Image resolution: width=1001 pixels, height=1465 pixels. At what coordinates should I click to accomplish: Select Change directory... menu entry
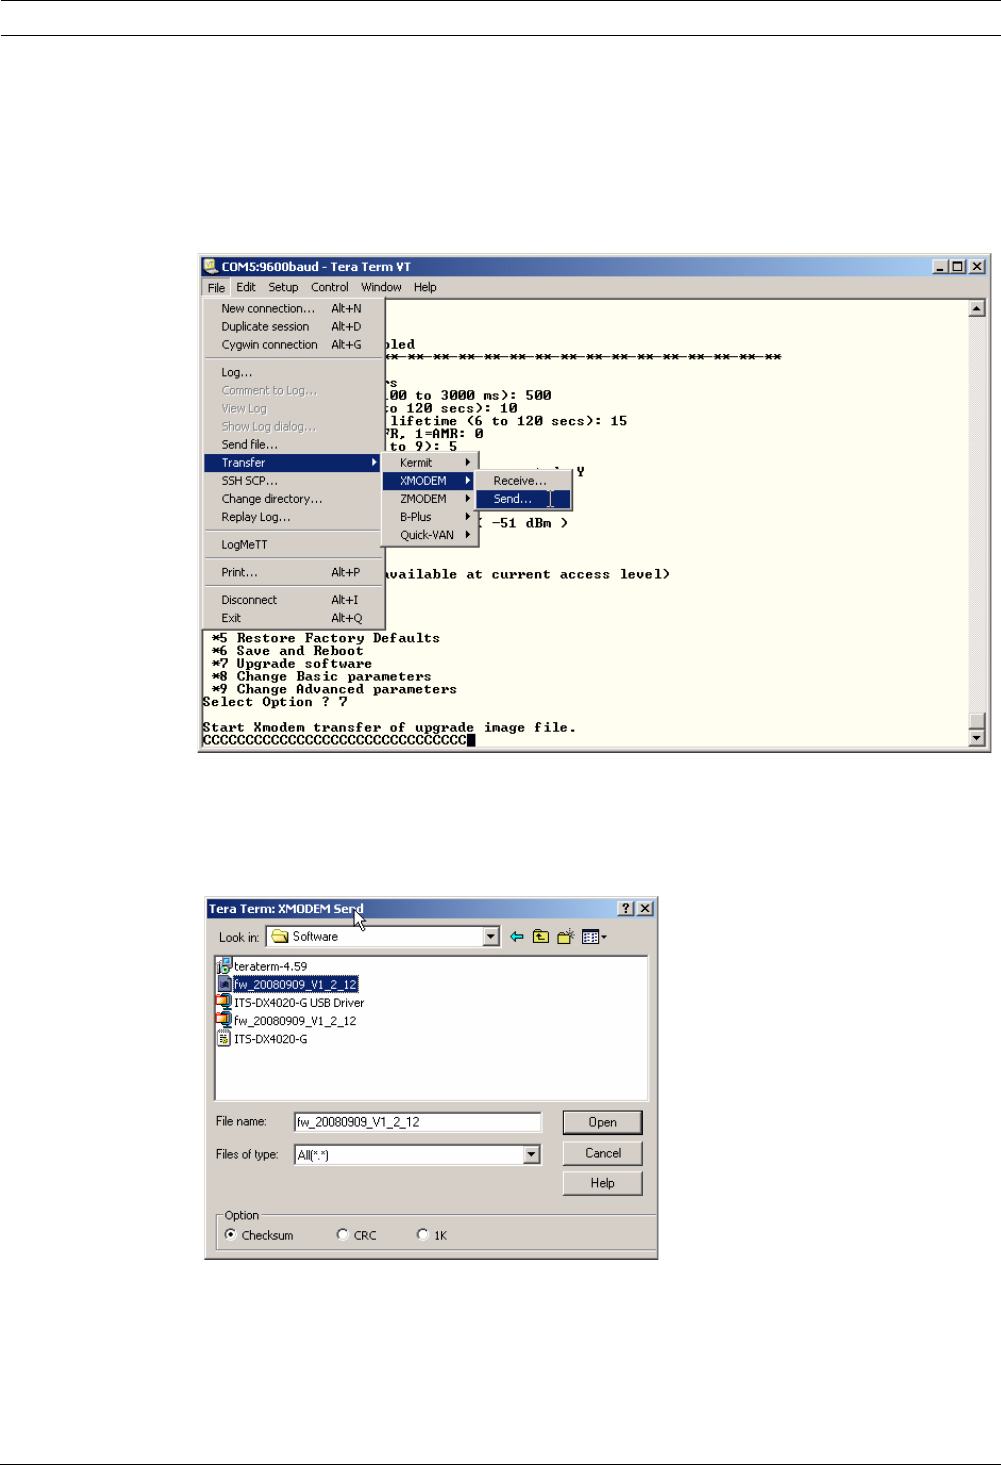[x=294, y=499]
